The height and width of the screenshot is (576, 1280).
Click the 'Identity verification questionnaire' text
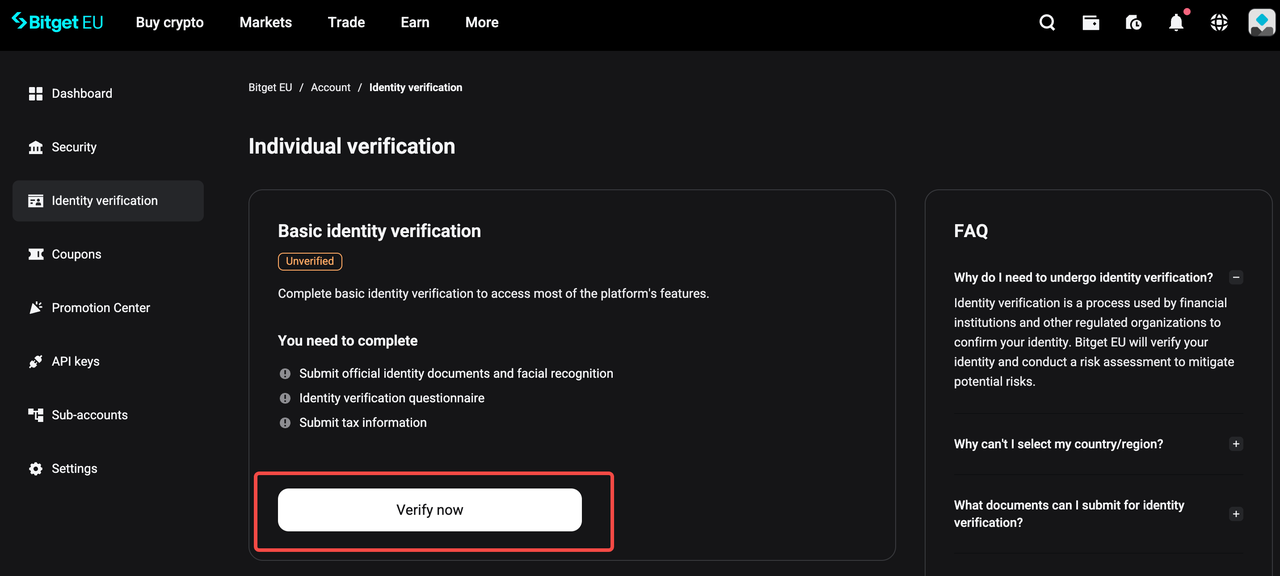click(392, 398)
